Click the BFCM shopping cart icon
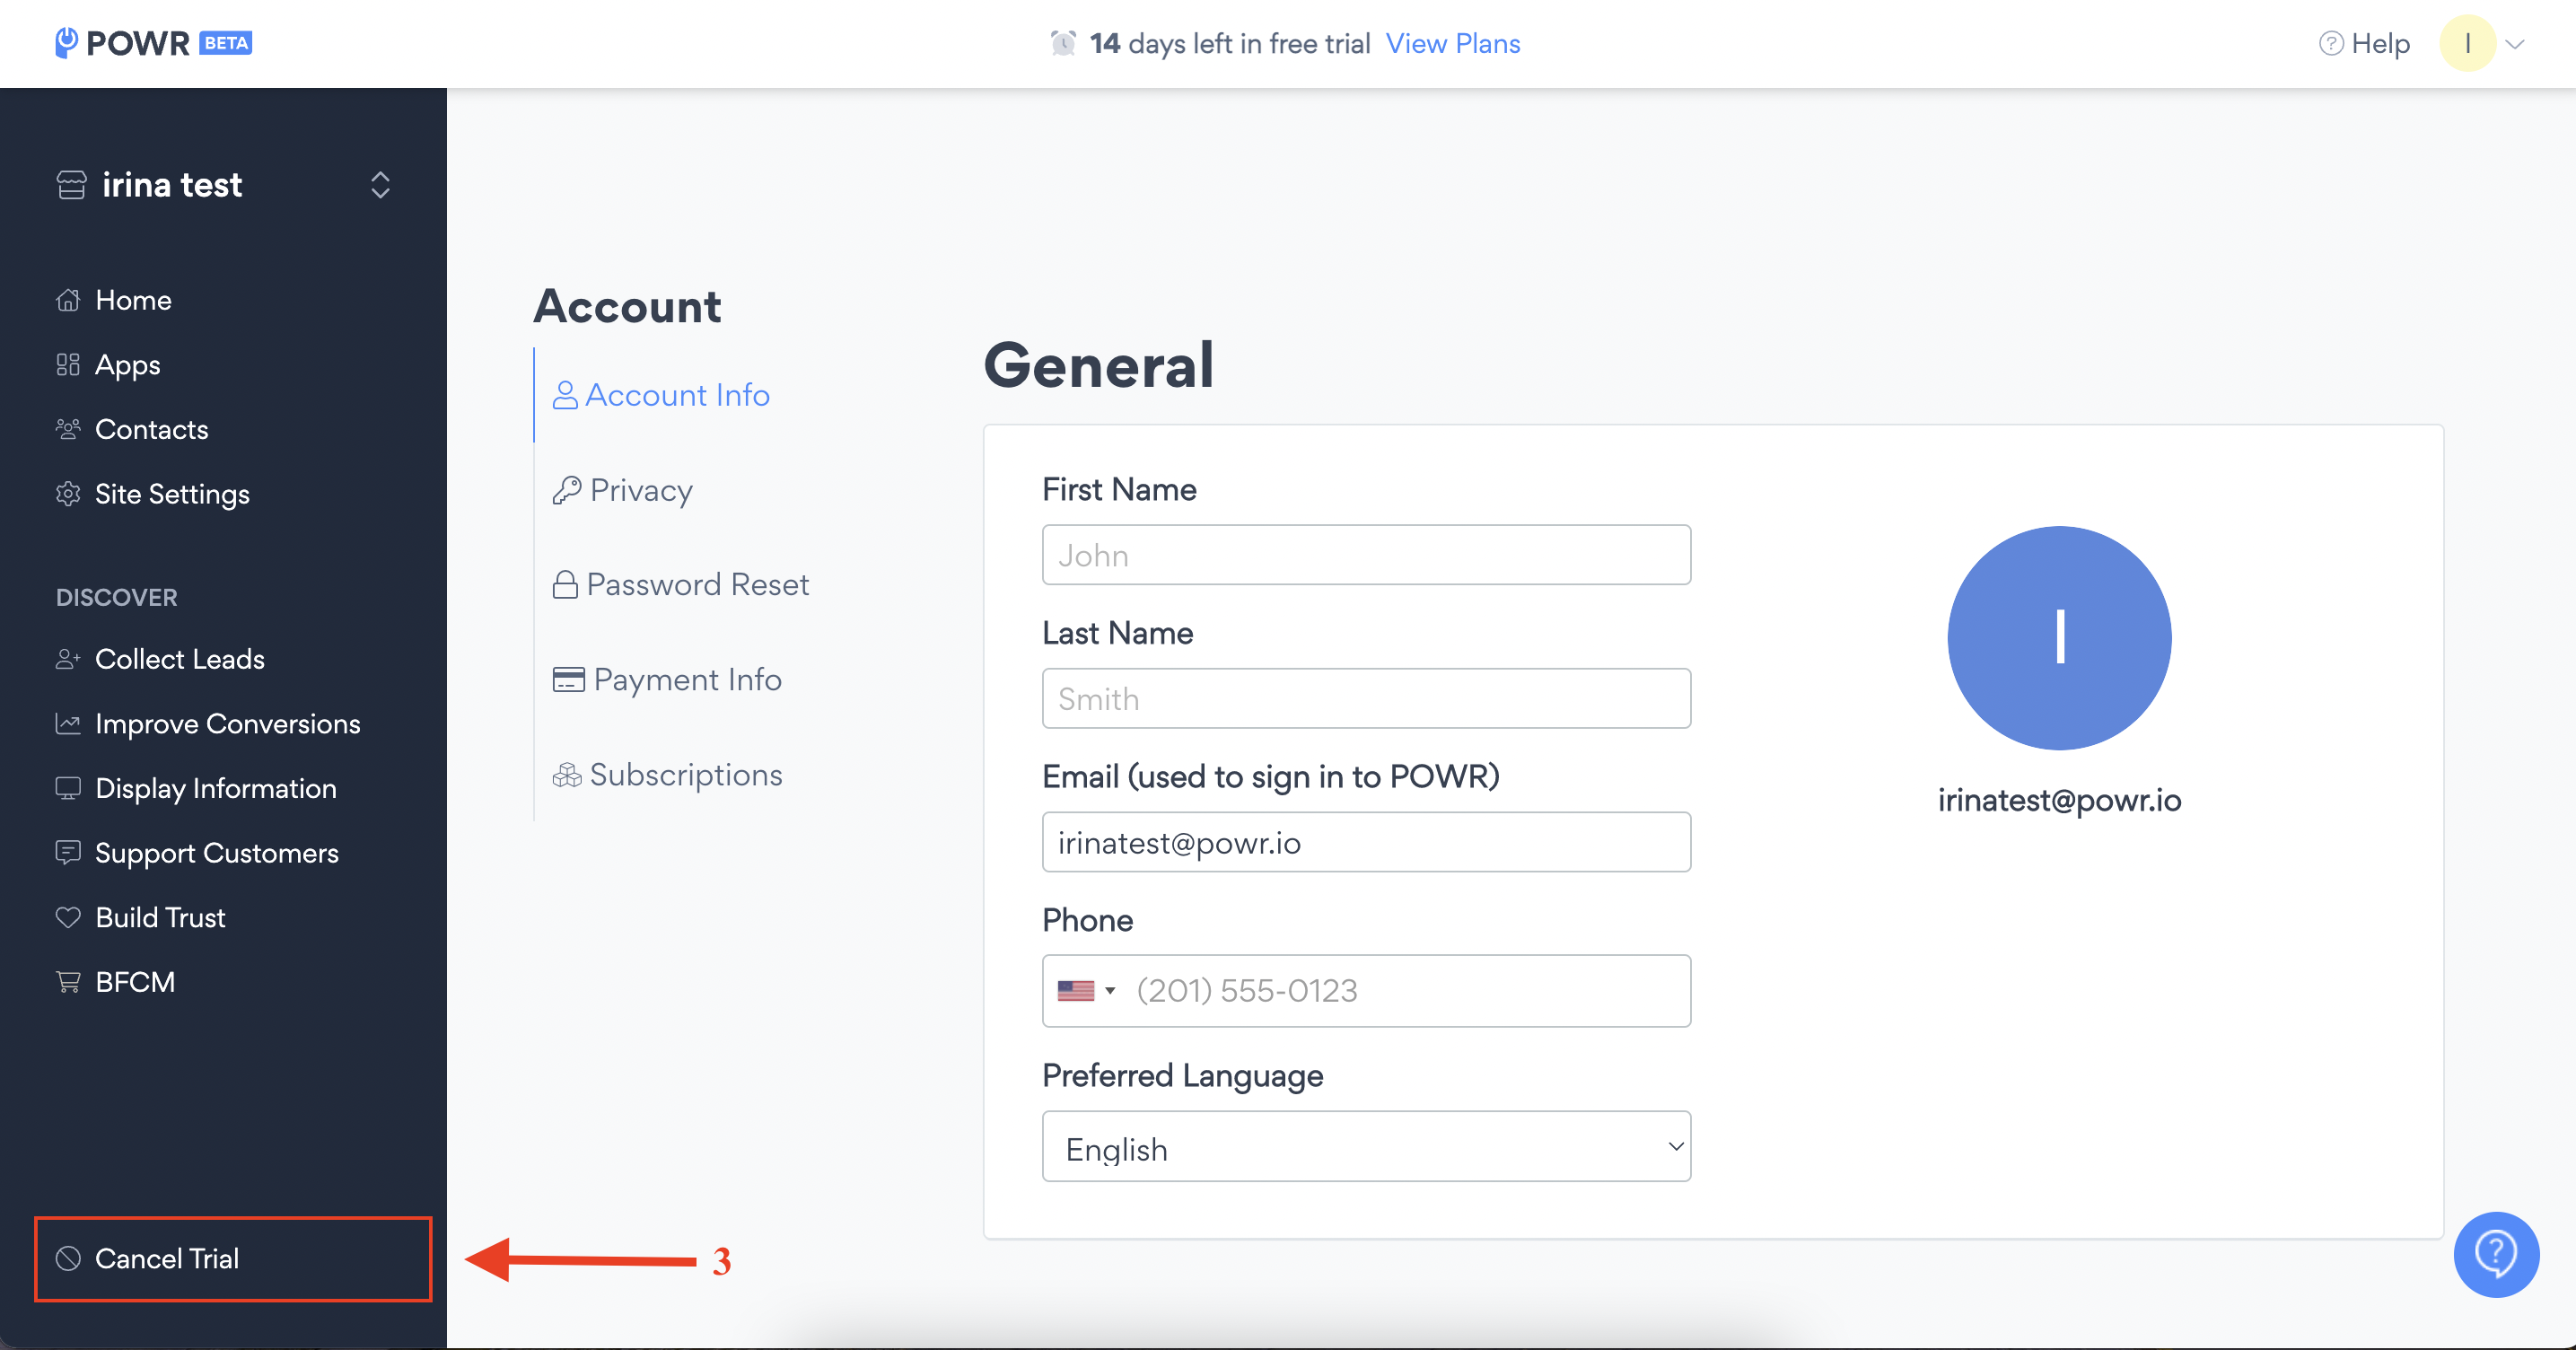This screenshot has height=1350, width=2576. click(x=68, y=982)
